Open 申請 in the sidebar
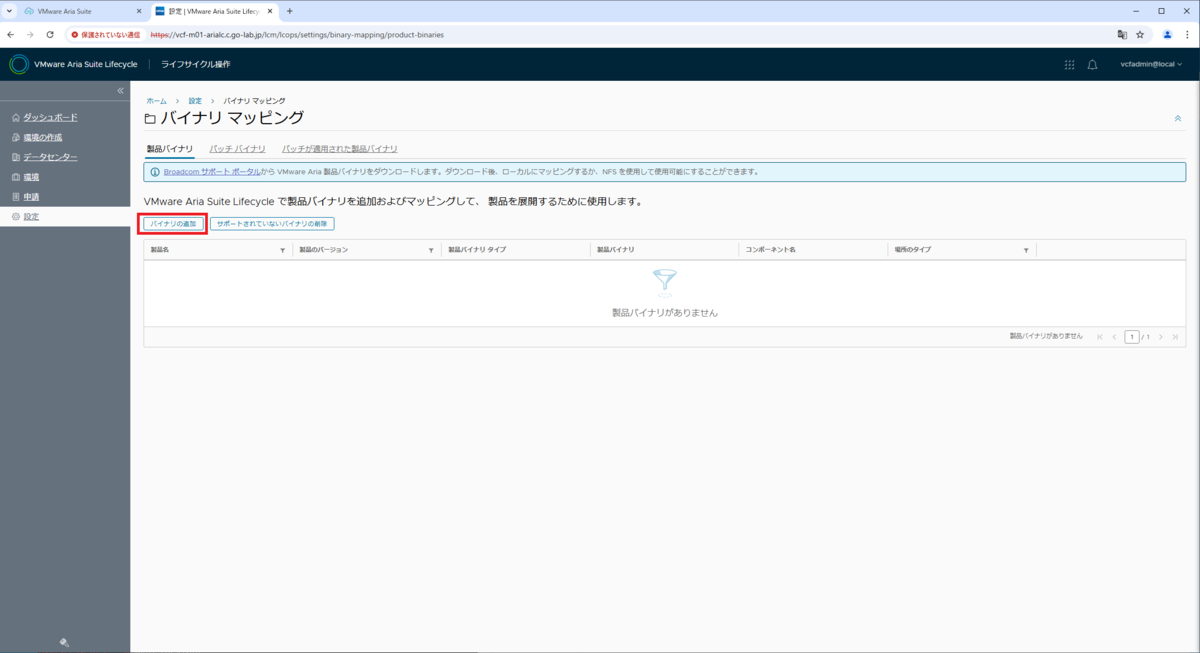Screen dimensions: 1200x653 32,197
